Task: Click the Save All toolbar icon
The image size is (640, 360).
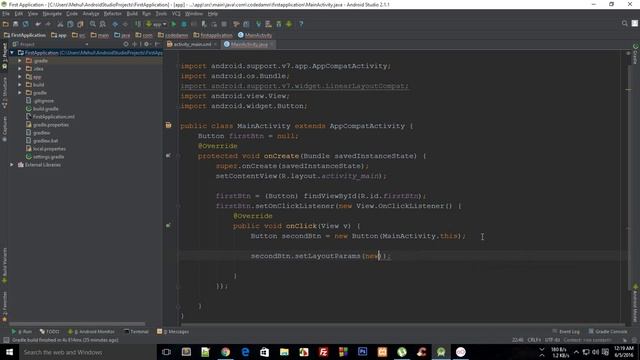Action: [16, 24]
